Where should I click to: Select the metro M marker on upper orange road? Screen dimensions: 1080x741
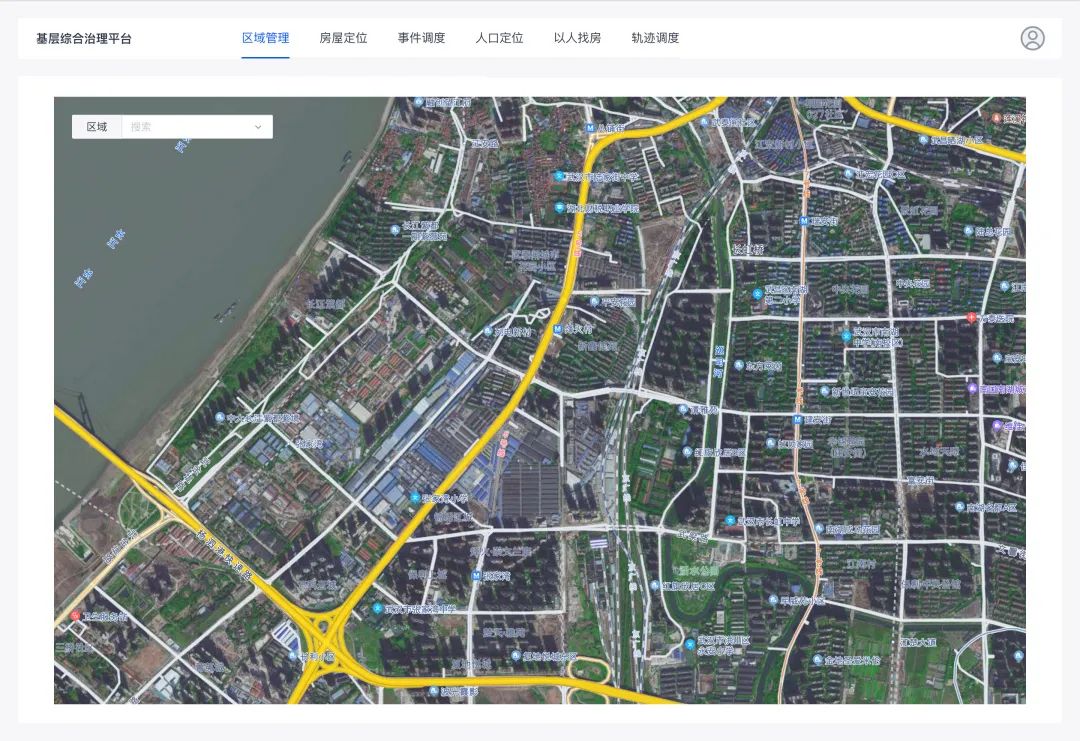[x=804, y=221]
